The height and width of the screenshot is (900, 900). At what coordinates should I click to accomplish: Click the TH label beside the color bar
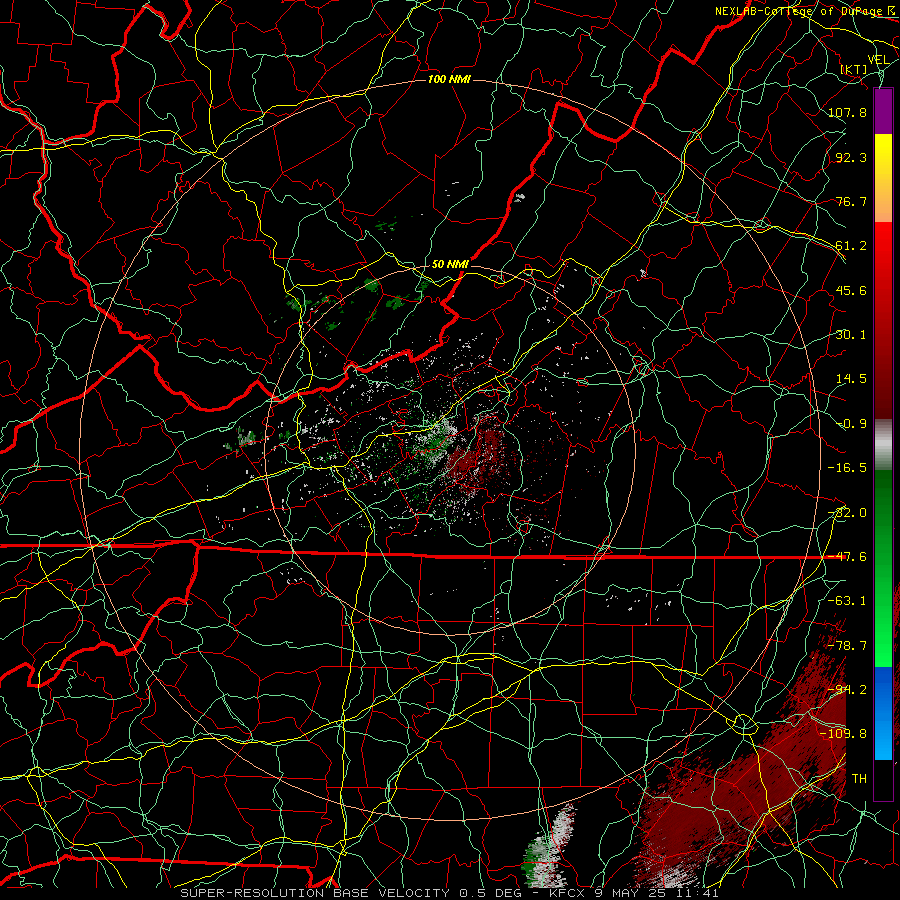tap(859, 779)
